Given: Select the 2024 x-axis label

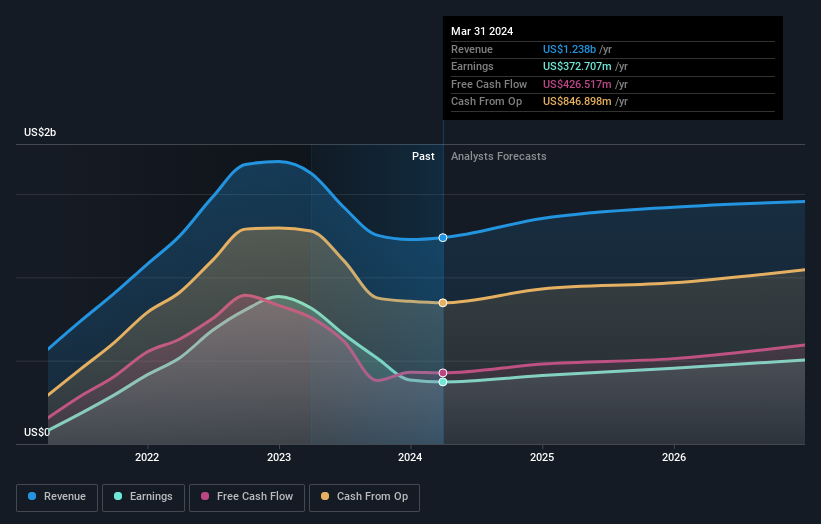Looking at the screenshot, I should coord(410,457).
